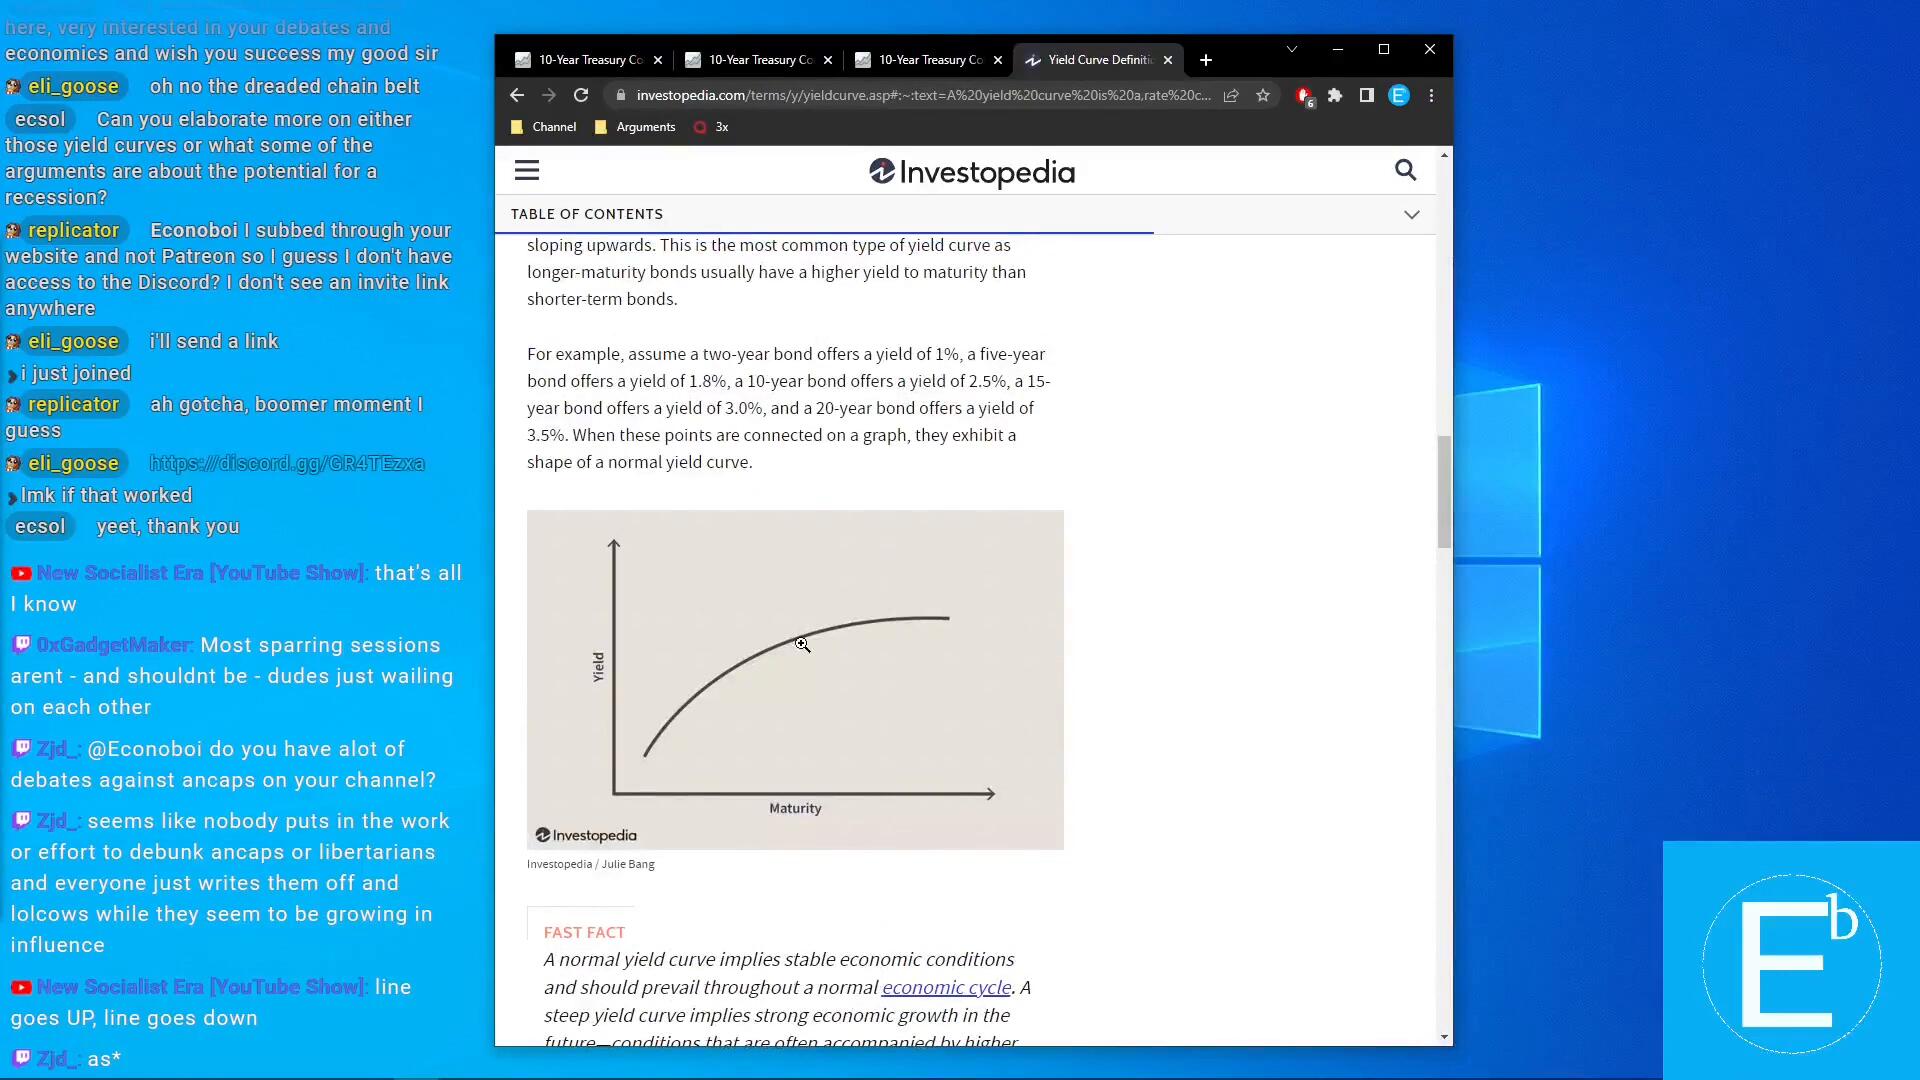Click the yield curve graph image
The height and width of the screenshot is (1080, 1920).
795,680
